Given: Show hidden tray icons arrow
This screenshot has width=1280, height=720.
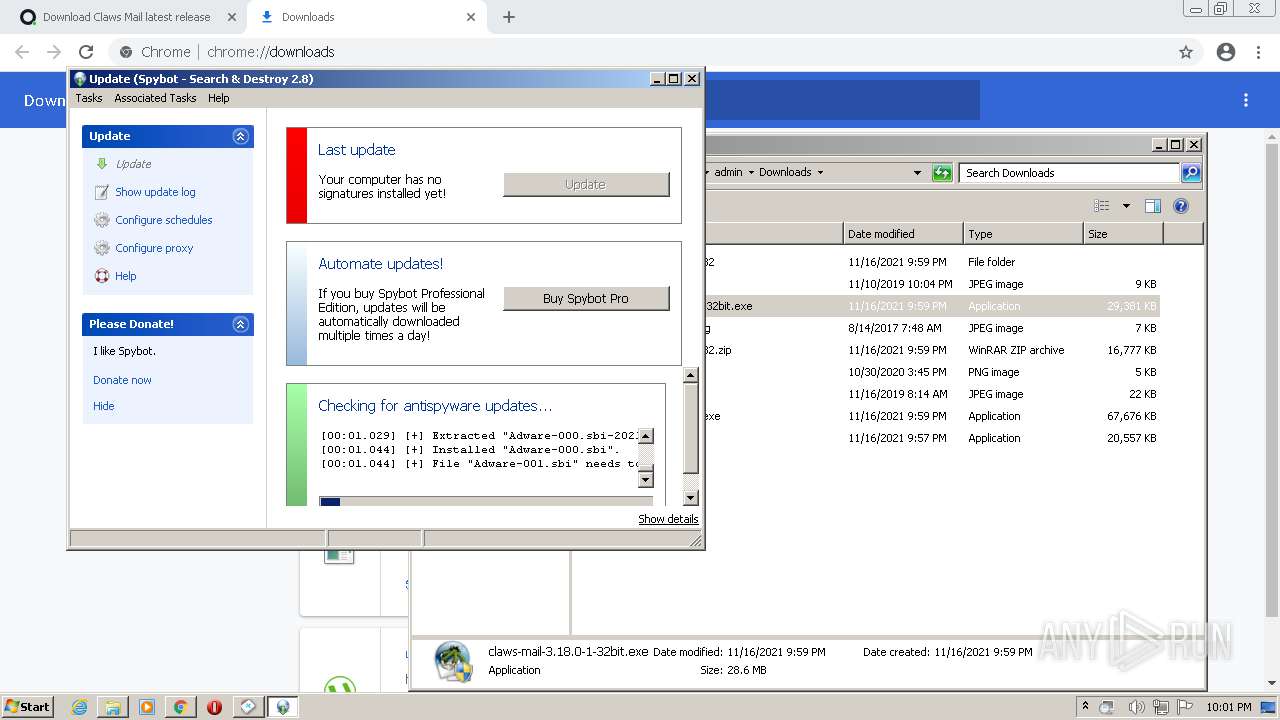Looking at the screenshot, I should pos(1085,706).
